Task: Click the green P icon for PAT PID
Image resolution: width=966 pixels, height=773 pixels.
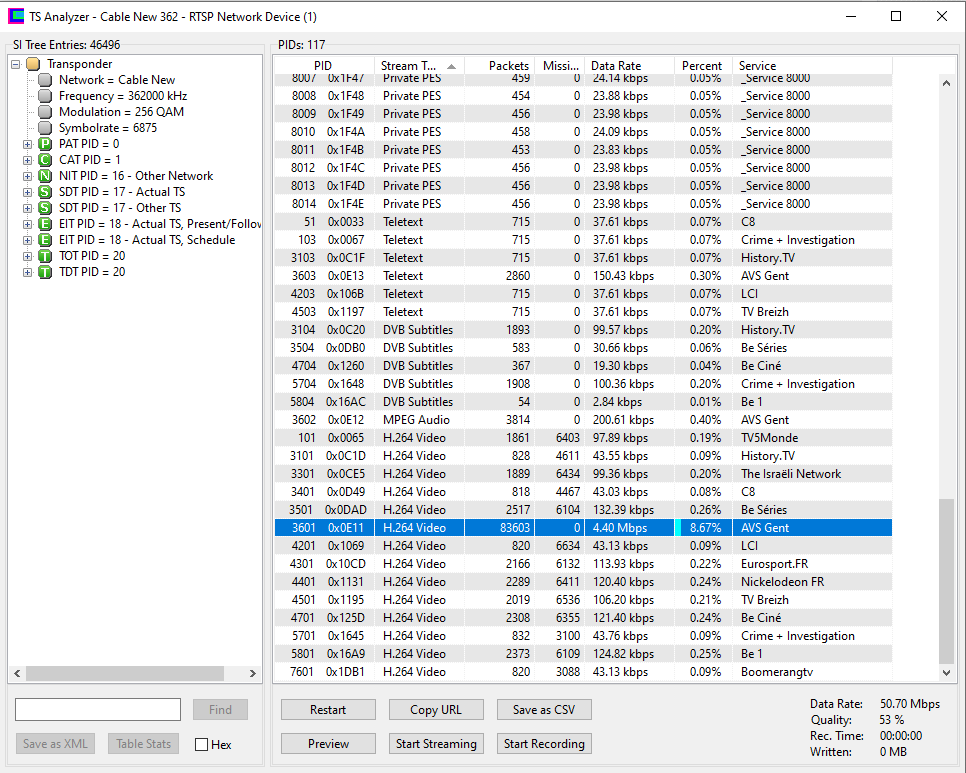Action: (45, 144)
